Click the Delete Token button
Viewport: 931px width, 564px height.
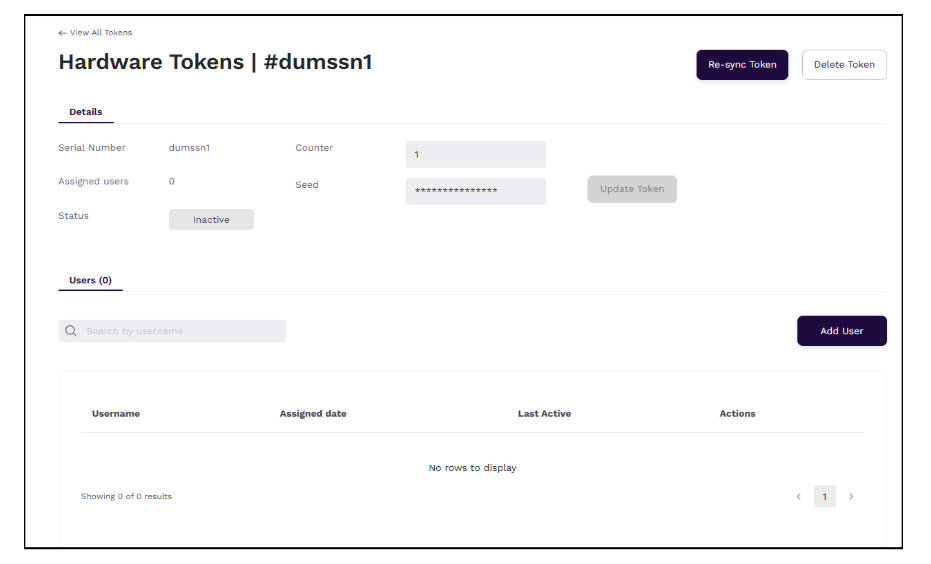click(843, 65)
